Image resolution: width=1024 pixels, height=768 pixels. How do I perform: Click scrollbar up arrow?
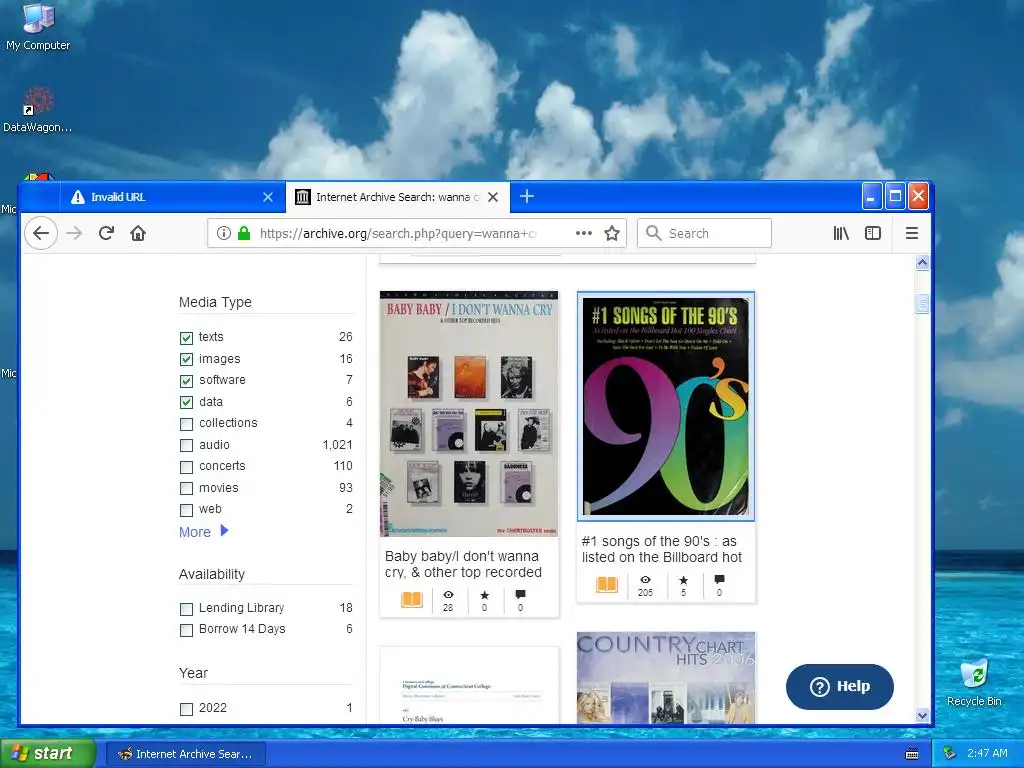click(922, 263)
